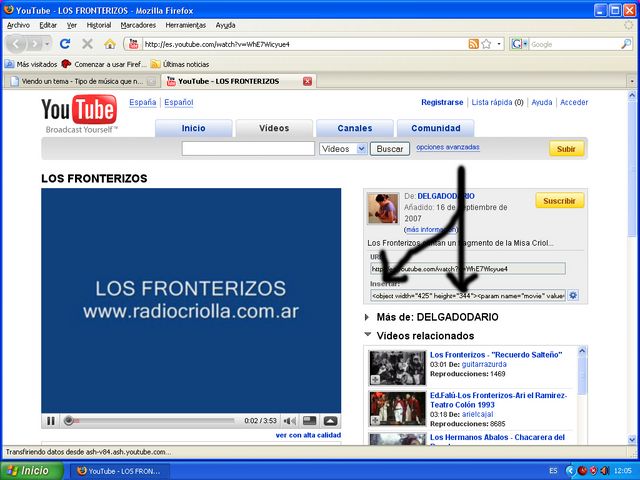Mute the video using the speaker icon
The image size is (640, 480).
tap(288, 421)
